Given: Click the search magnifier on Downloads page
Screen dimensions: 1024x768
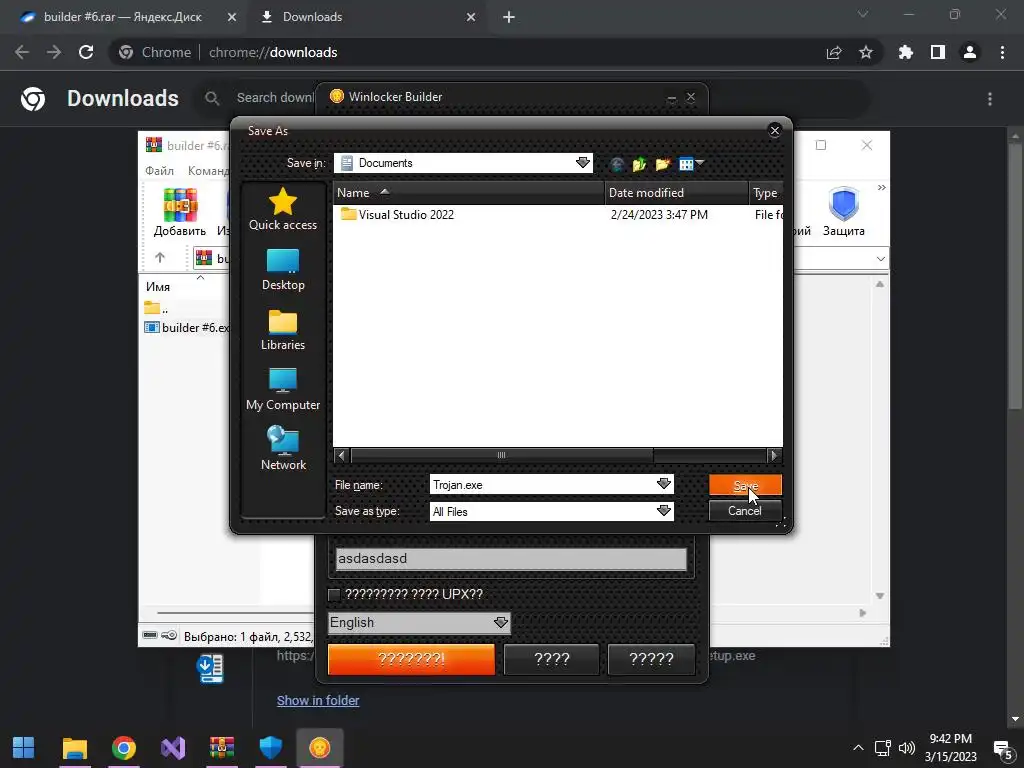Looking at the screenshot, I should [x=212, y=98].
